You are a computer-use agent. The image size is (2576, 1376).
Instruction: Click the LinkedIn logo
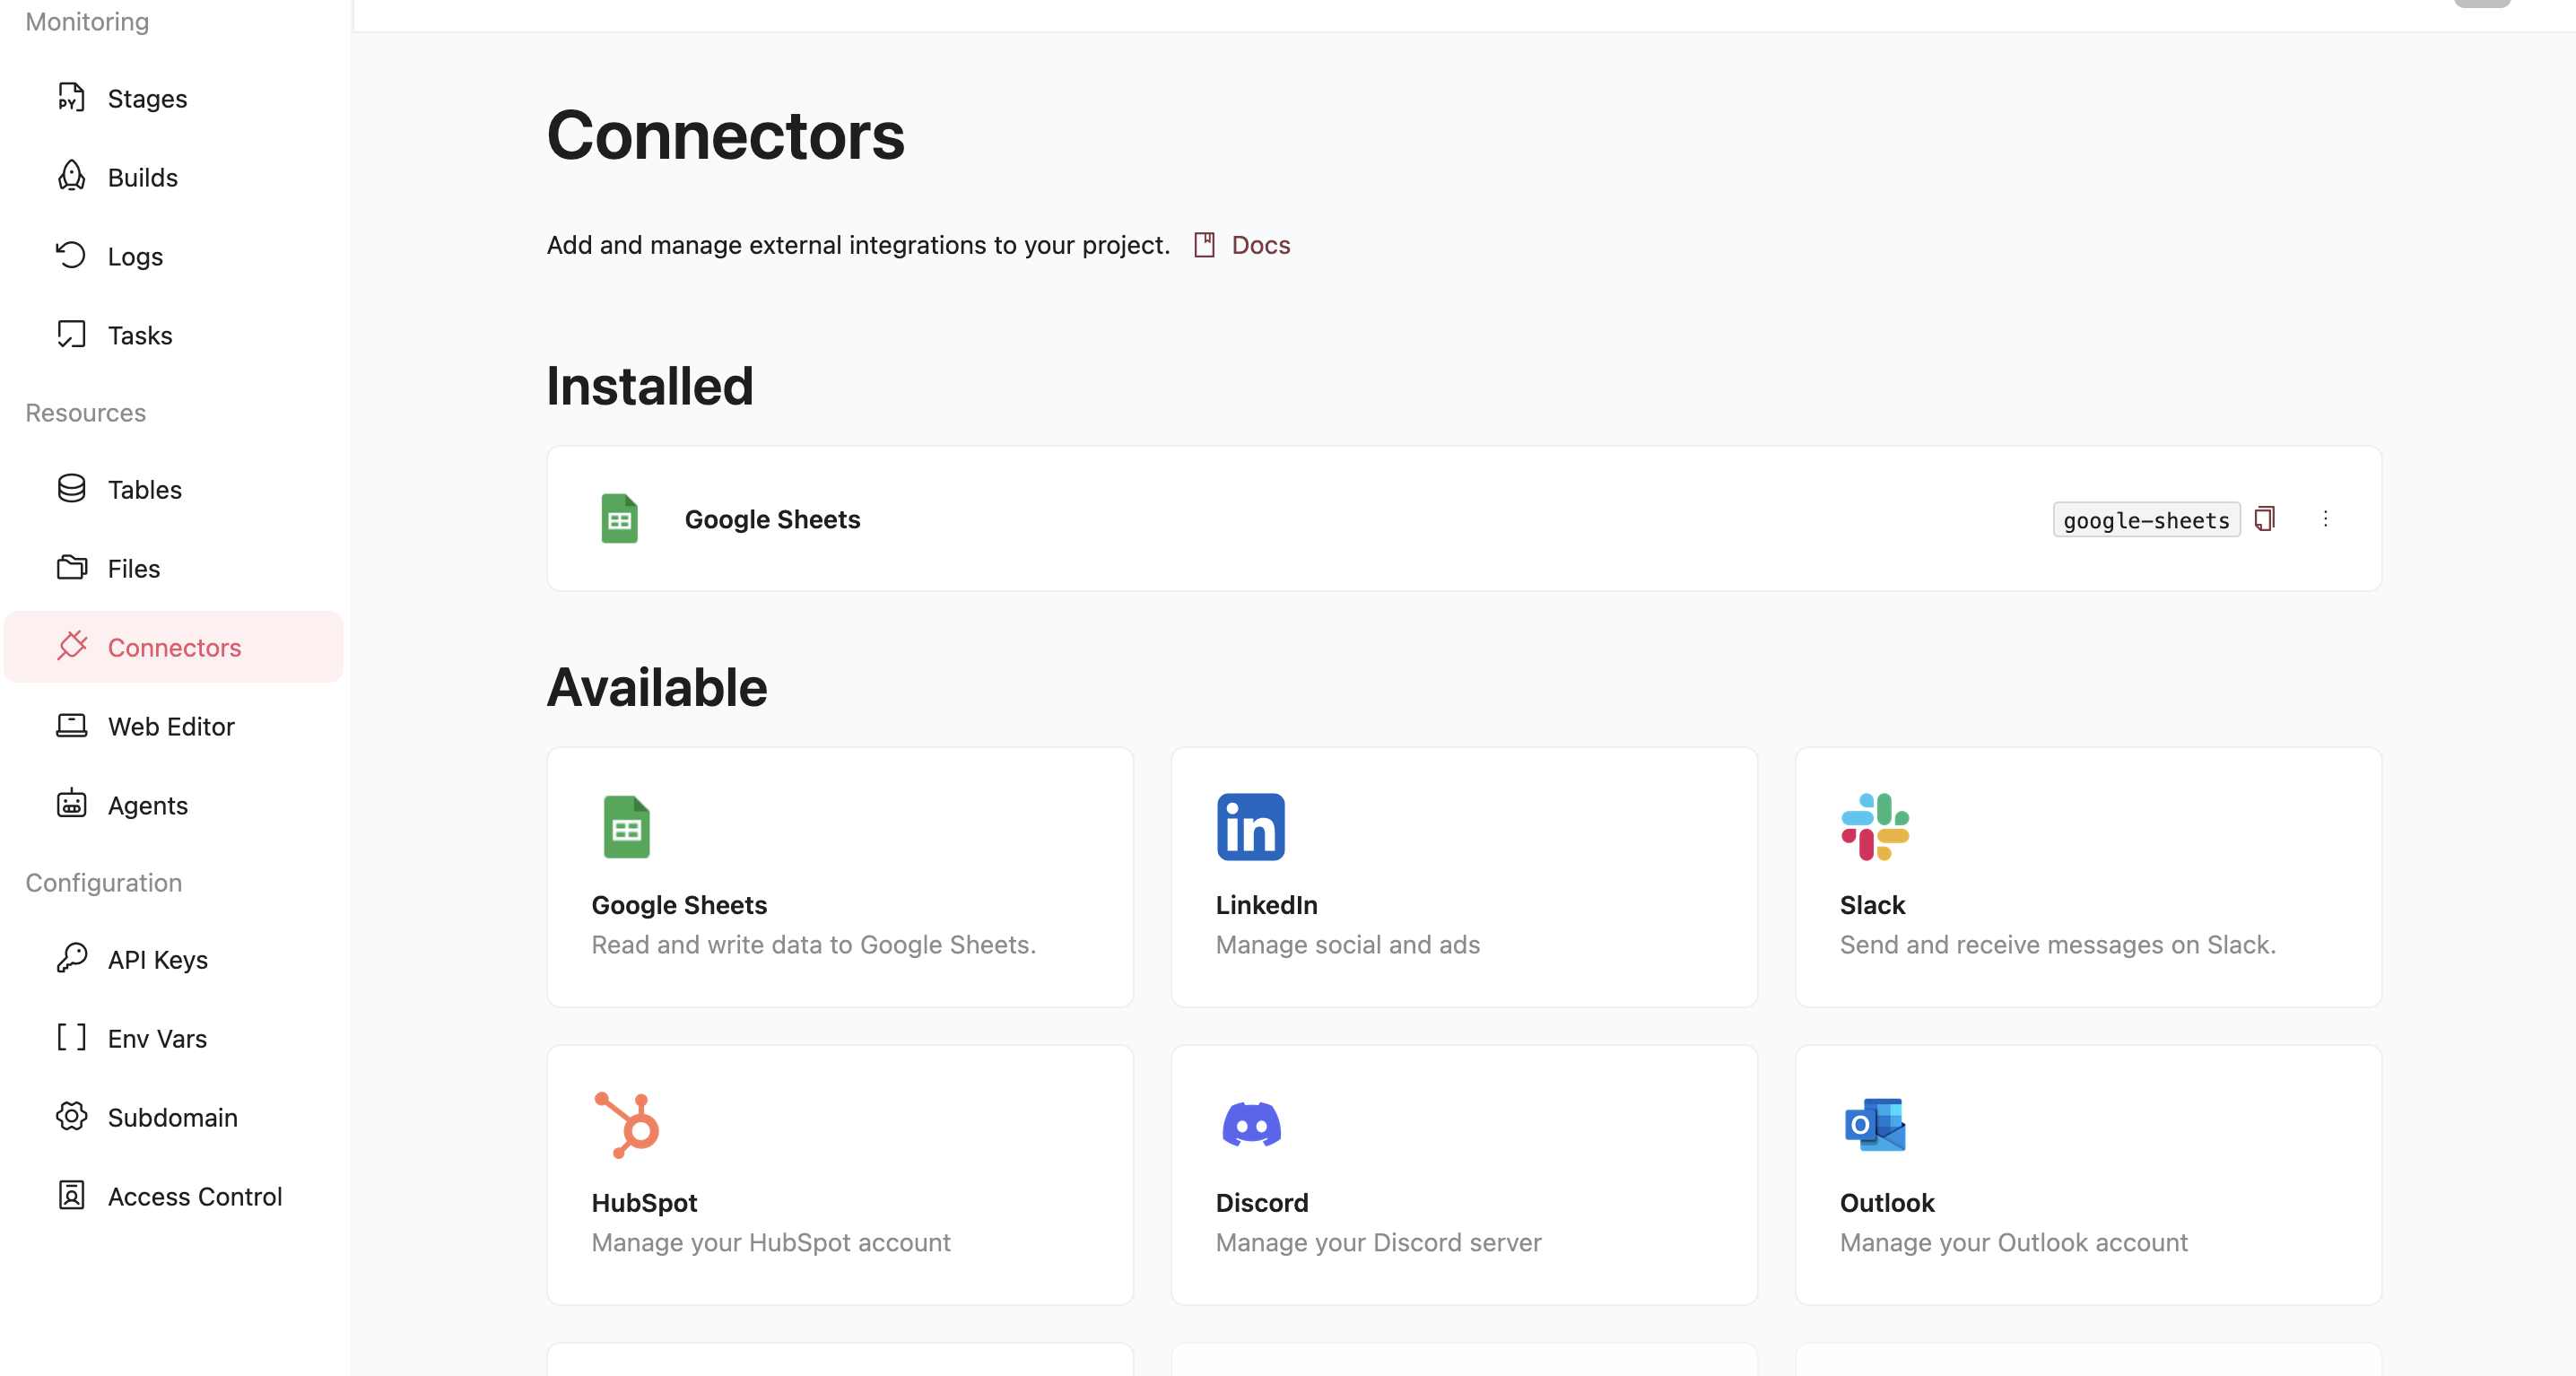pos(1251,827)
